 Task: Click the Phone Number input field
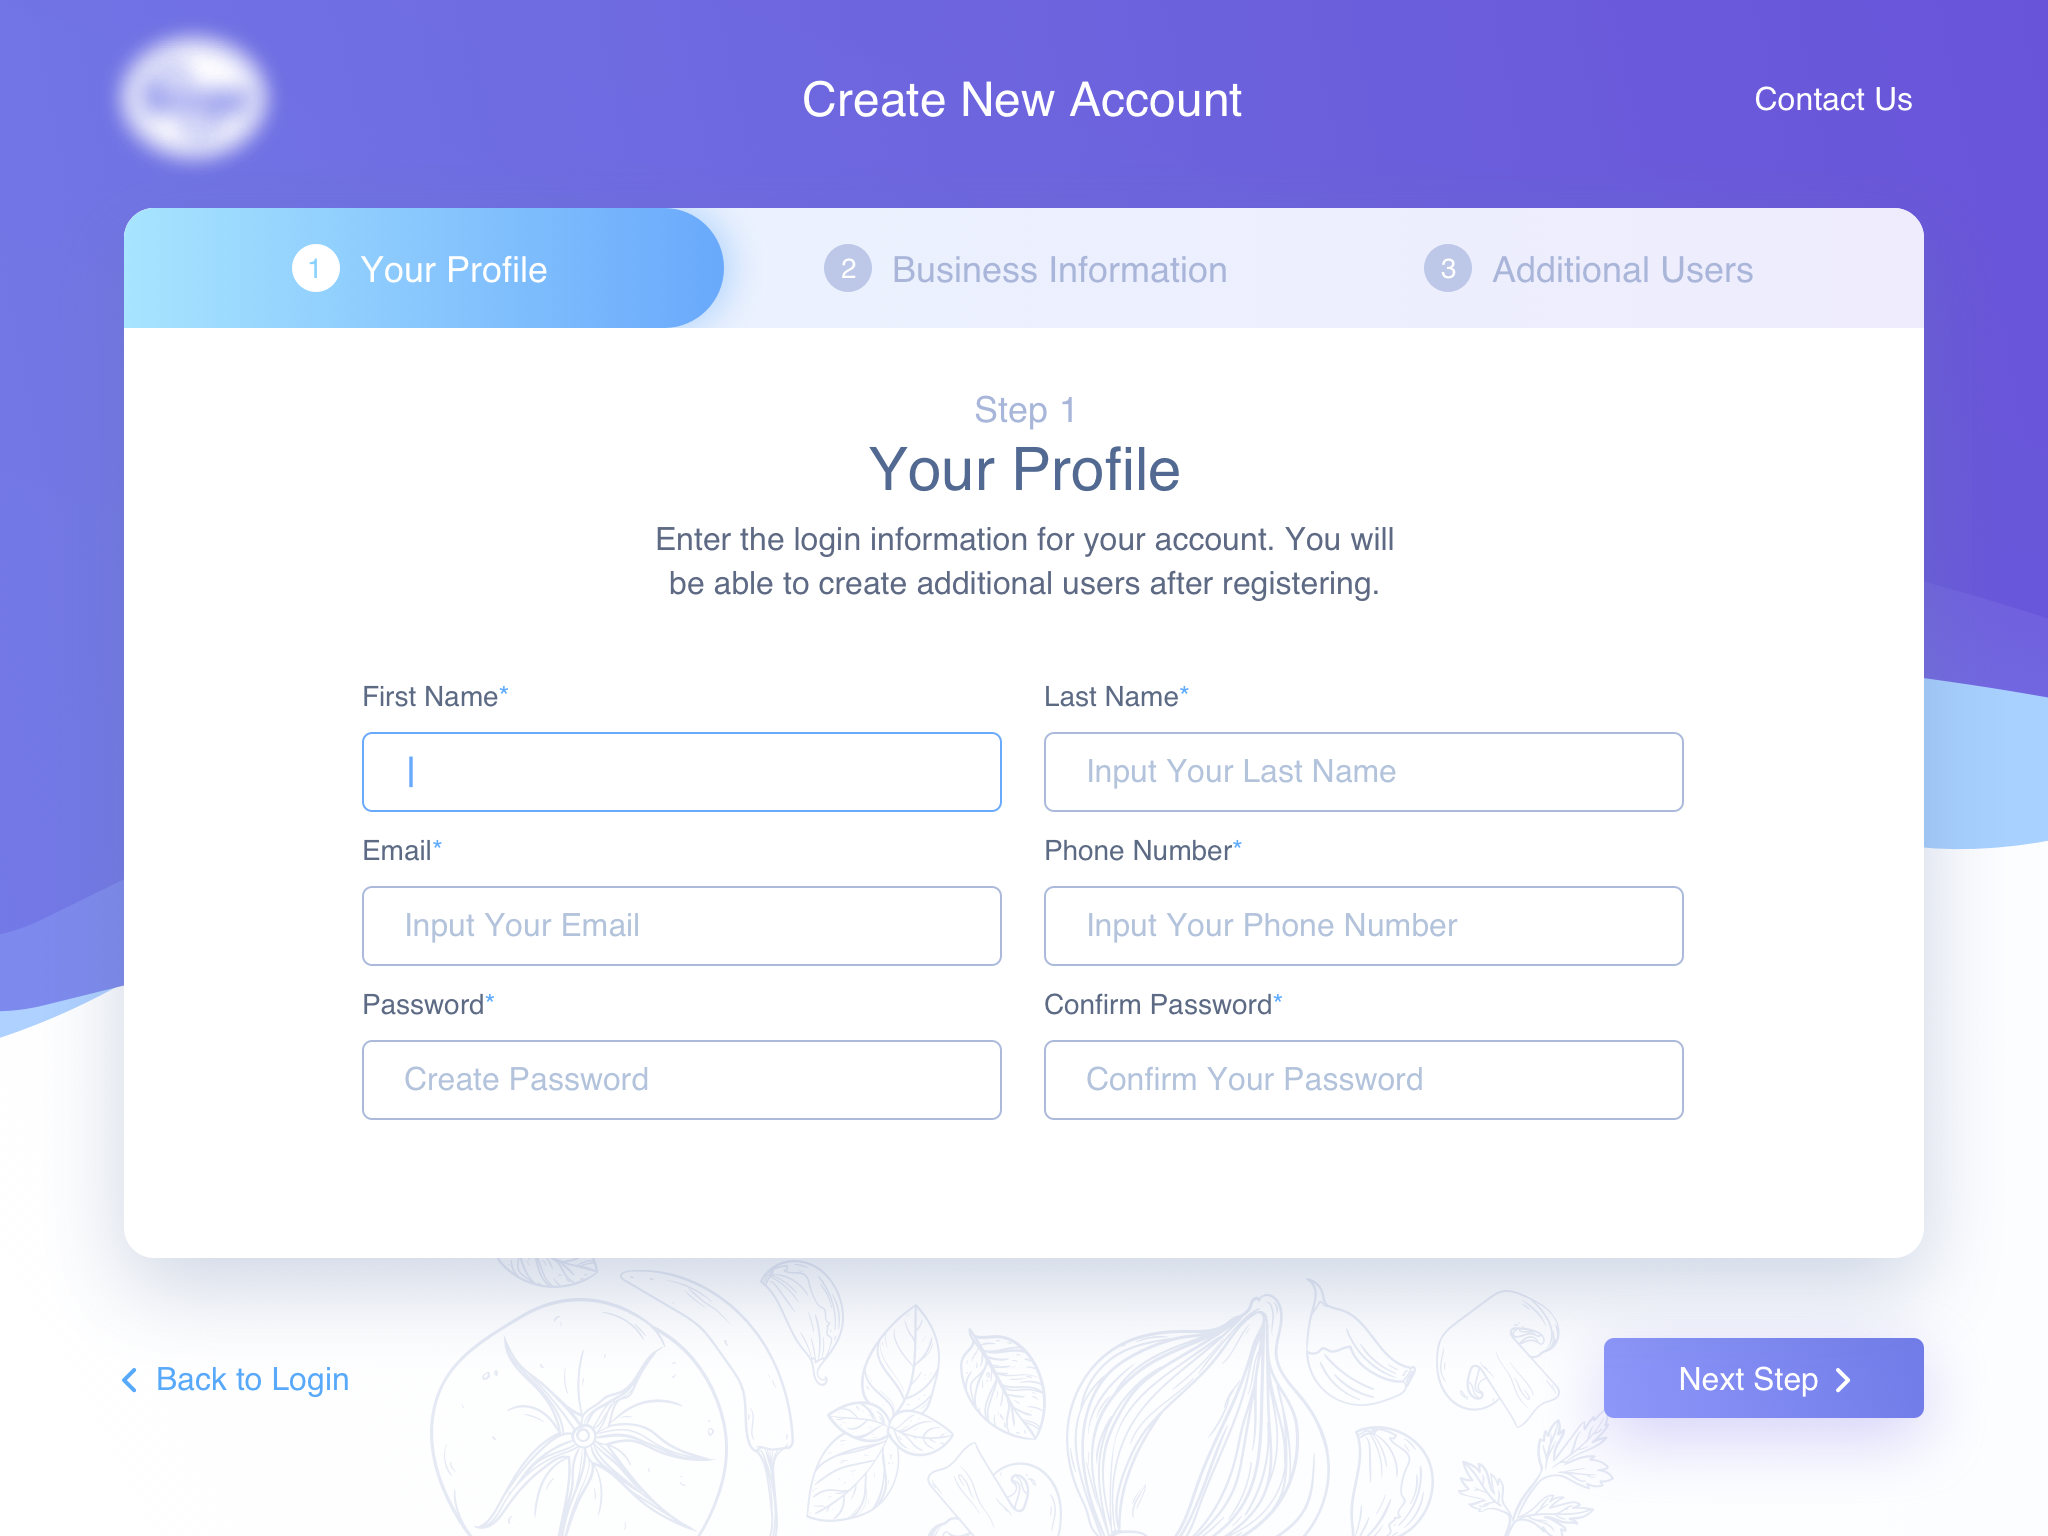coord(1366,925)
